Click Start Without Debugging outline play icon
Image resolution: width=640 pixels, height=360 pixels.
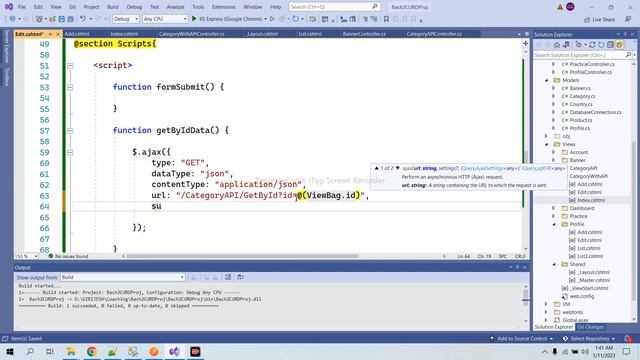point(272,19)
